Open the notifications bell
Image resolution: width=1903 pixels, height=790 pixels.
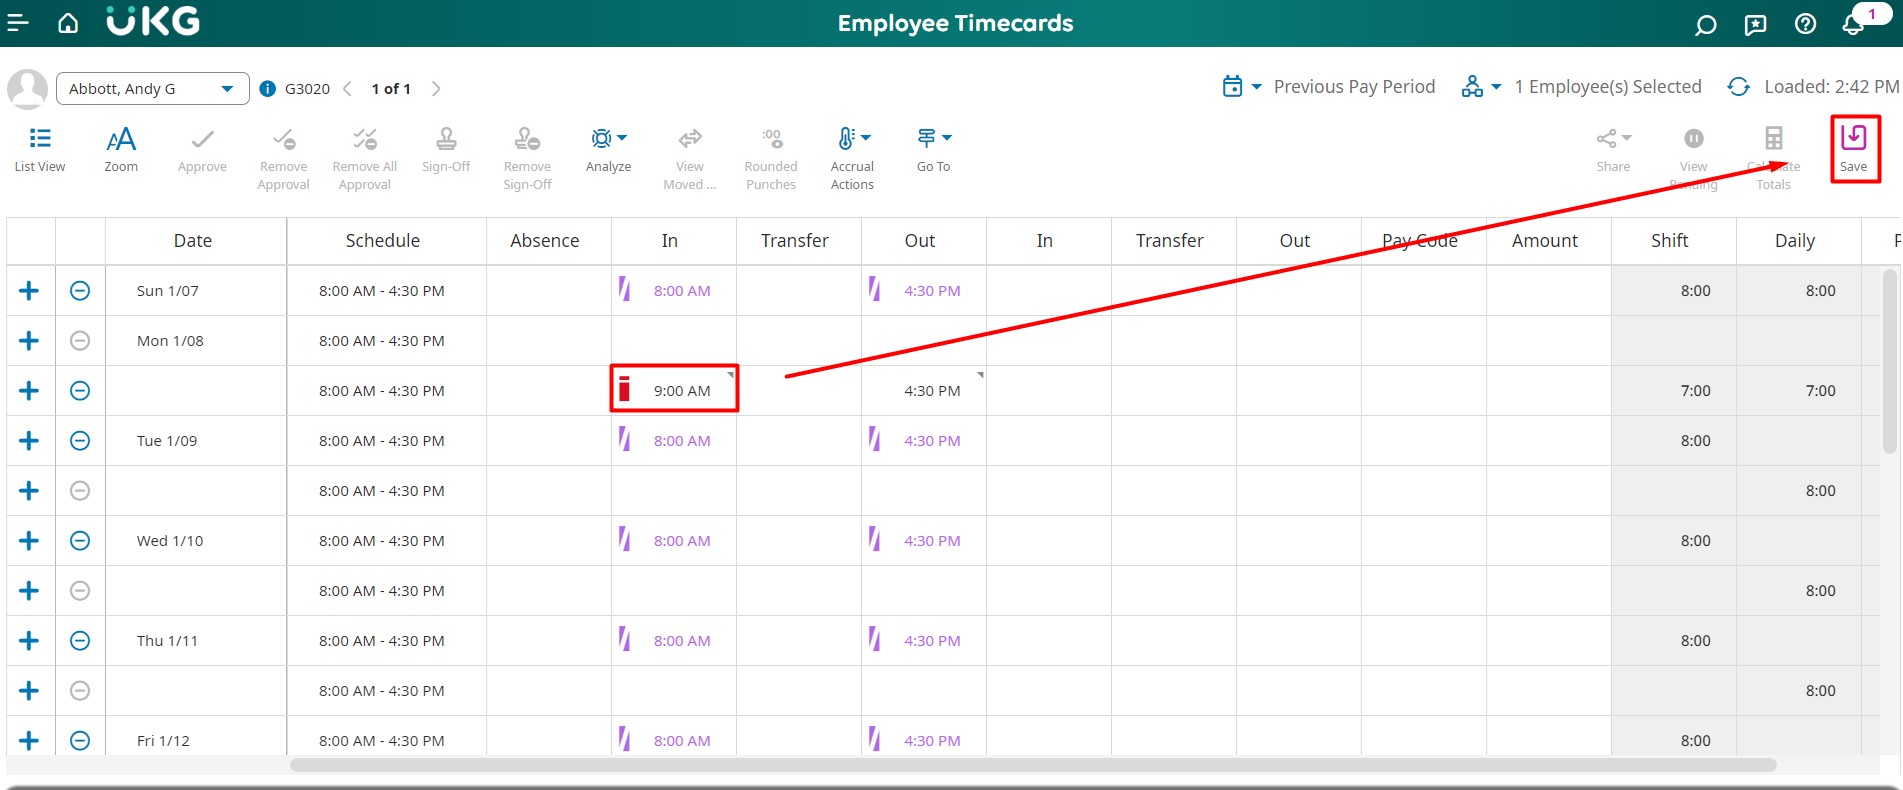(x=1853, y=24)
